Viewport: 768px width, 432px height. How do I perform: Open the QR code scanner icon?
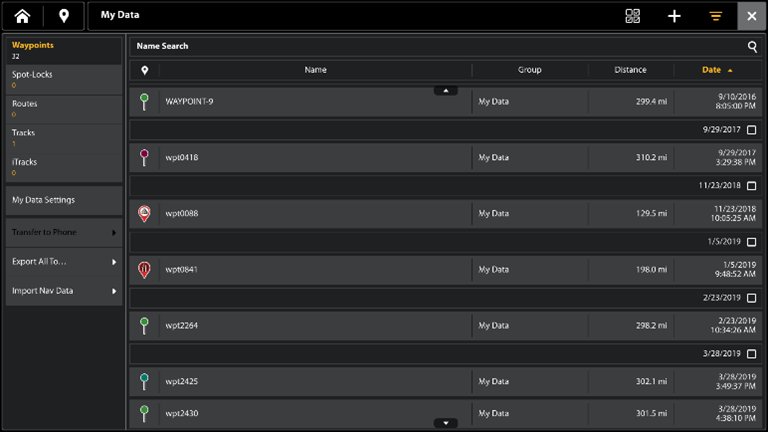pyautogui.click(x=632, y=16)
